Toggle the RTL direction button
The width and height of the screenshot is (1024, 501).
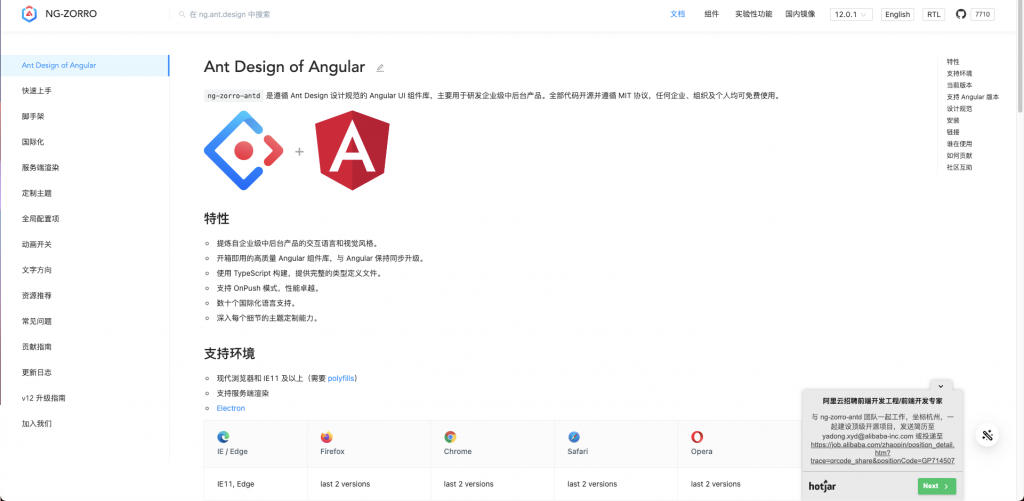(x=933, y=14)
